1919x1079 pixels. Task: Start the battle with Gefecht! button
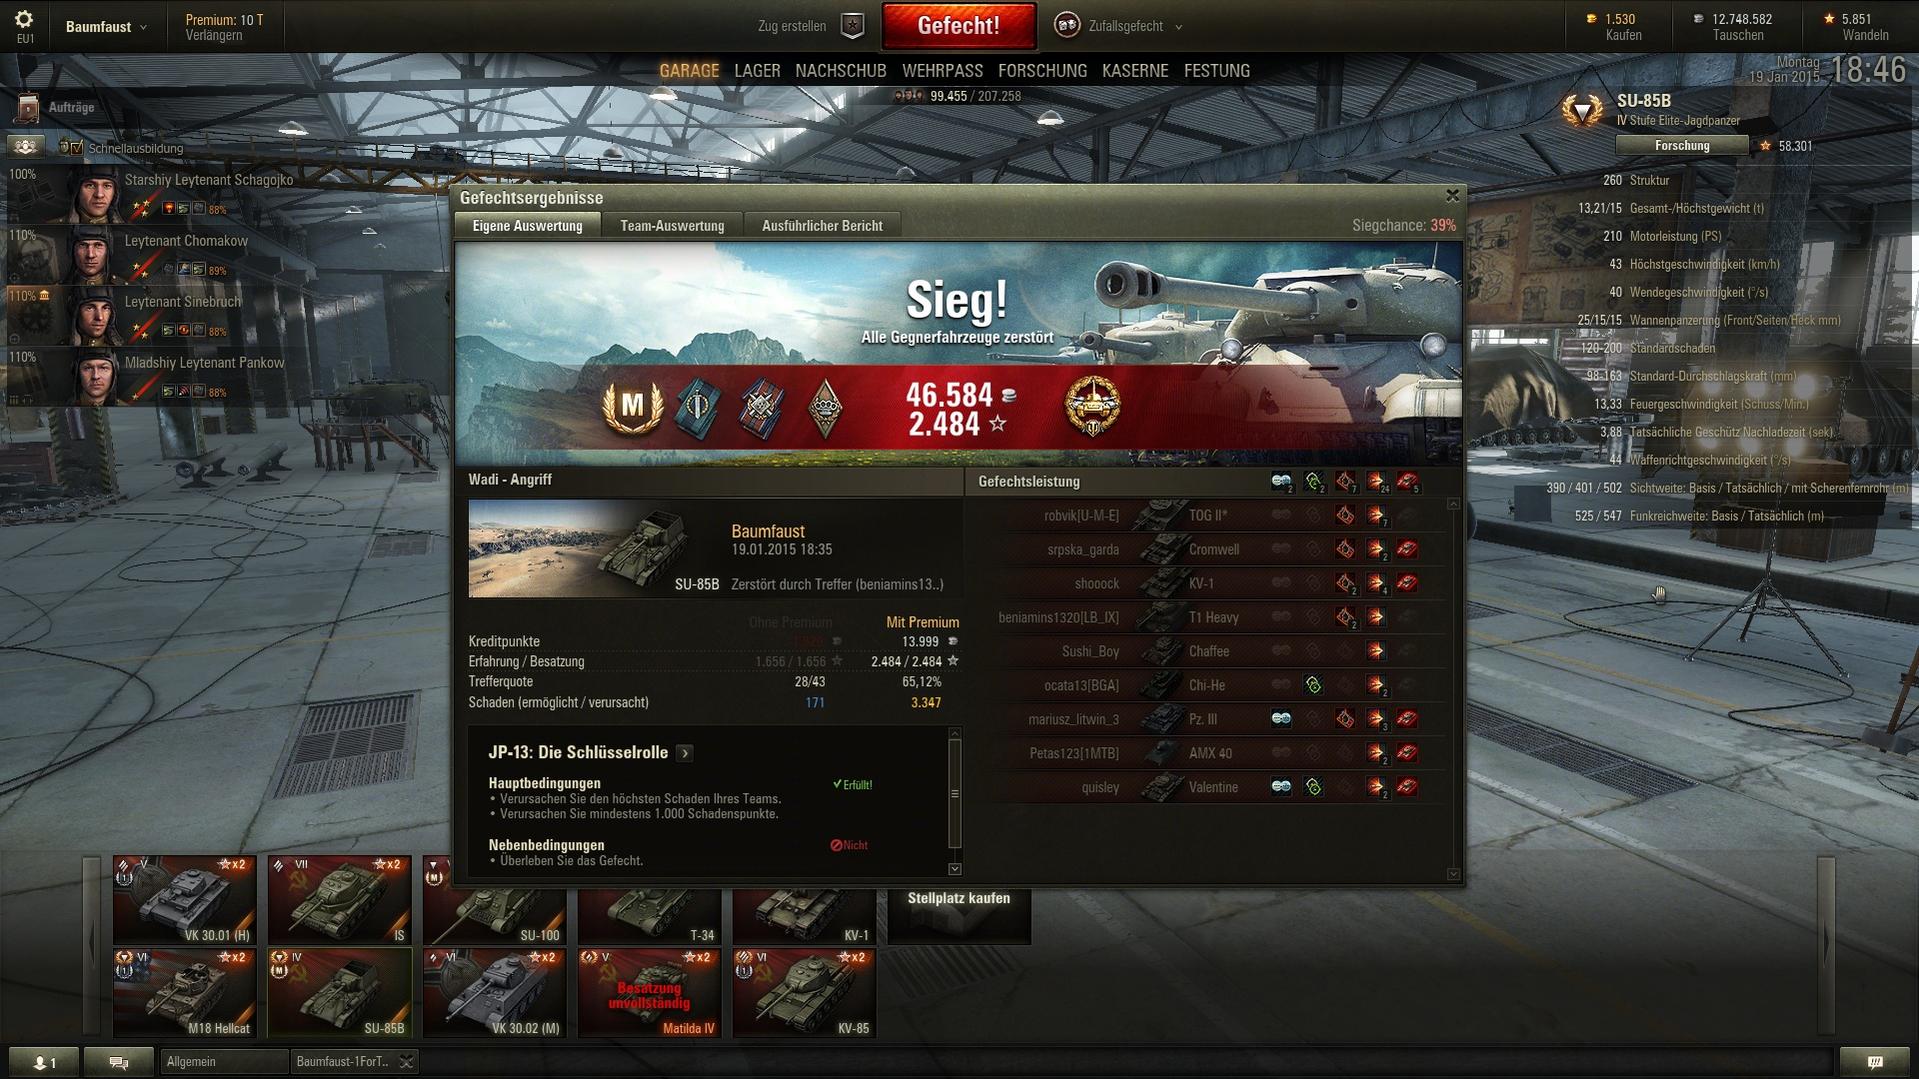point(958,26)
